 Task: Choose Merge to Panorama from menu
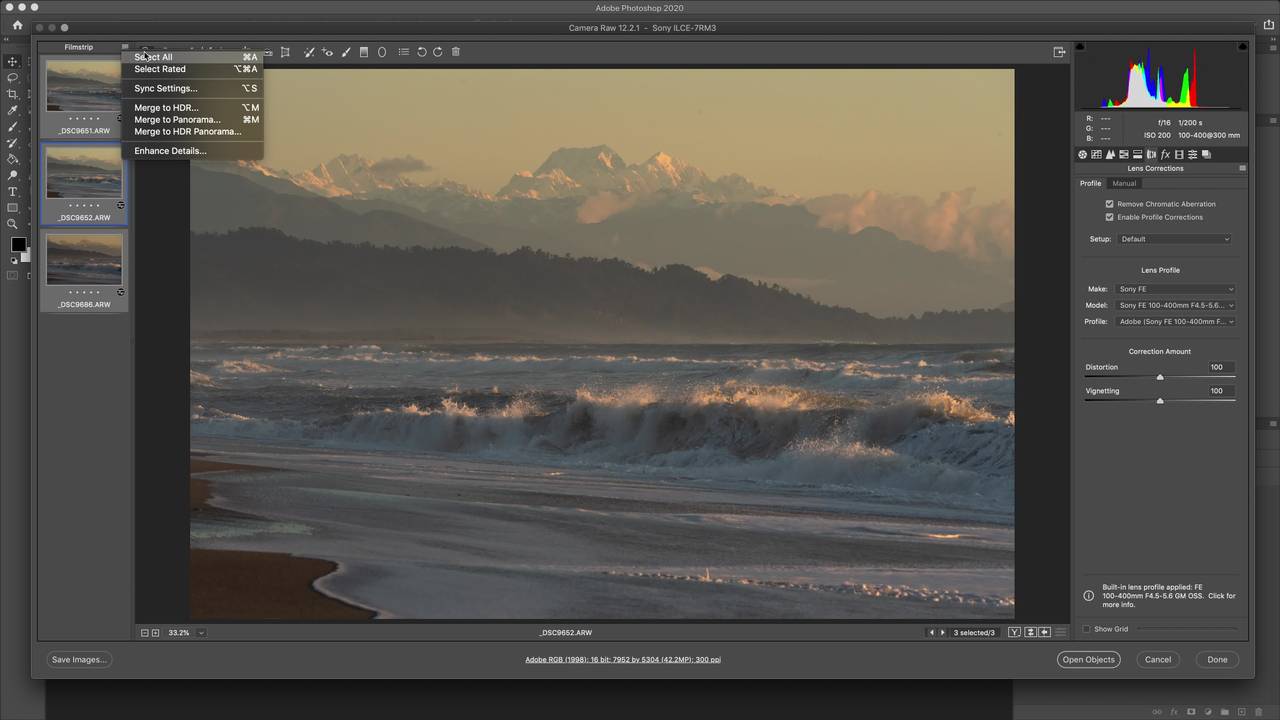click(177, 120)
